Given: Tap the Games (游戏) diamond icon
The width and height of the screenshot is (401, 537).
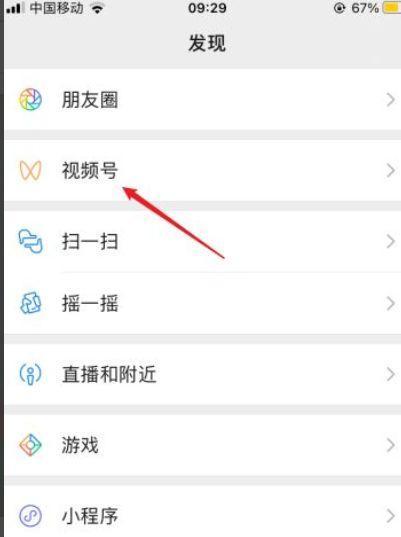Looking at the screenshot, I should click(30, 445).
